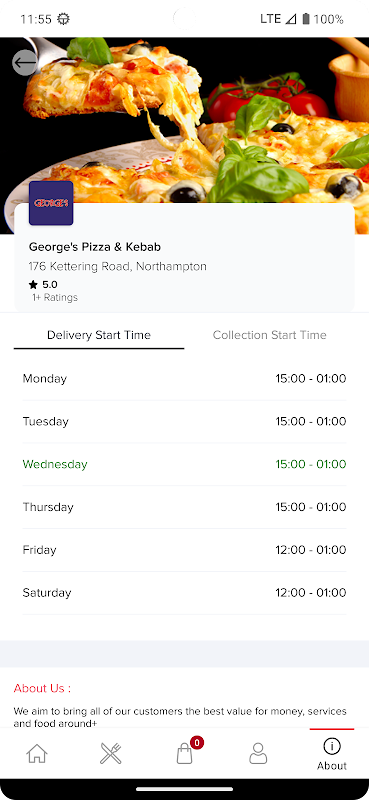This screenshot has width=369, height=800.
Task: Select the Monday delivery hours row
Action: [184, 379]
